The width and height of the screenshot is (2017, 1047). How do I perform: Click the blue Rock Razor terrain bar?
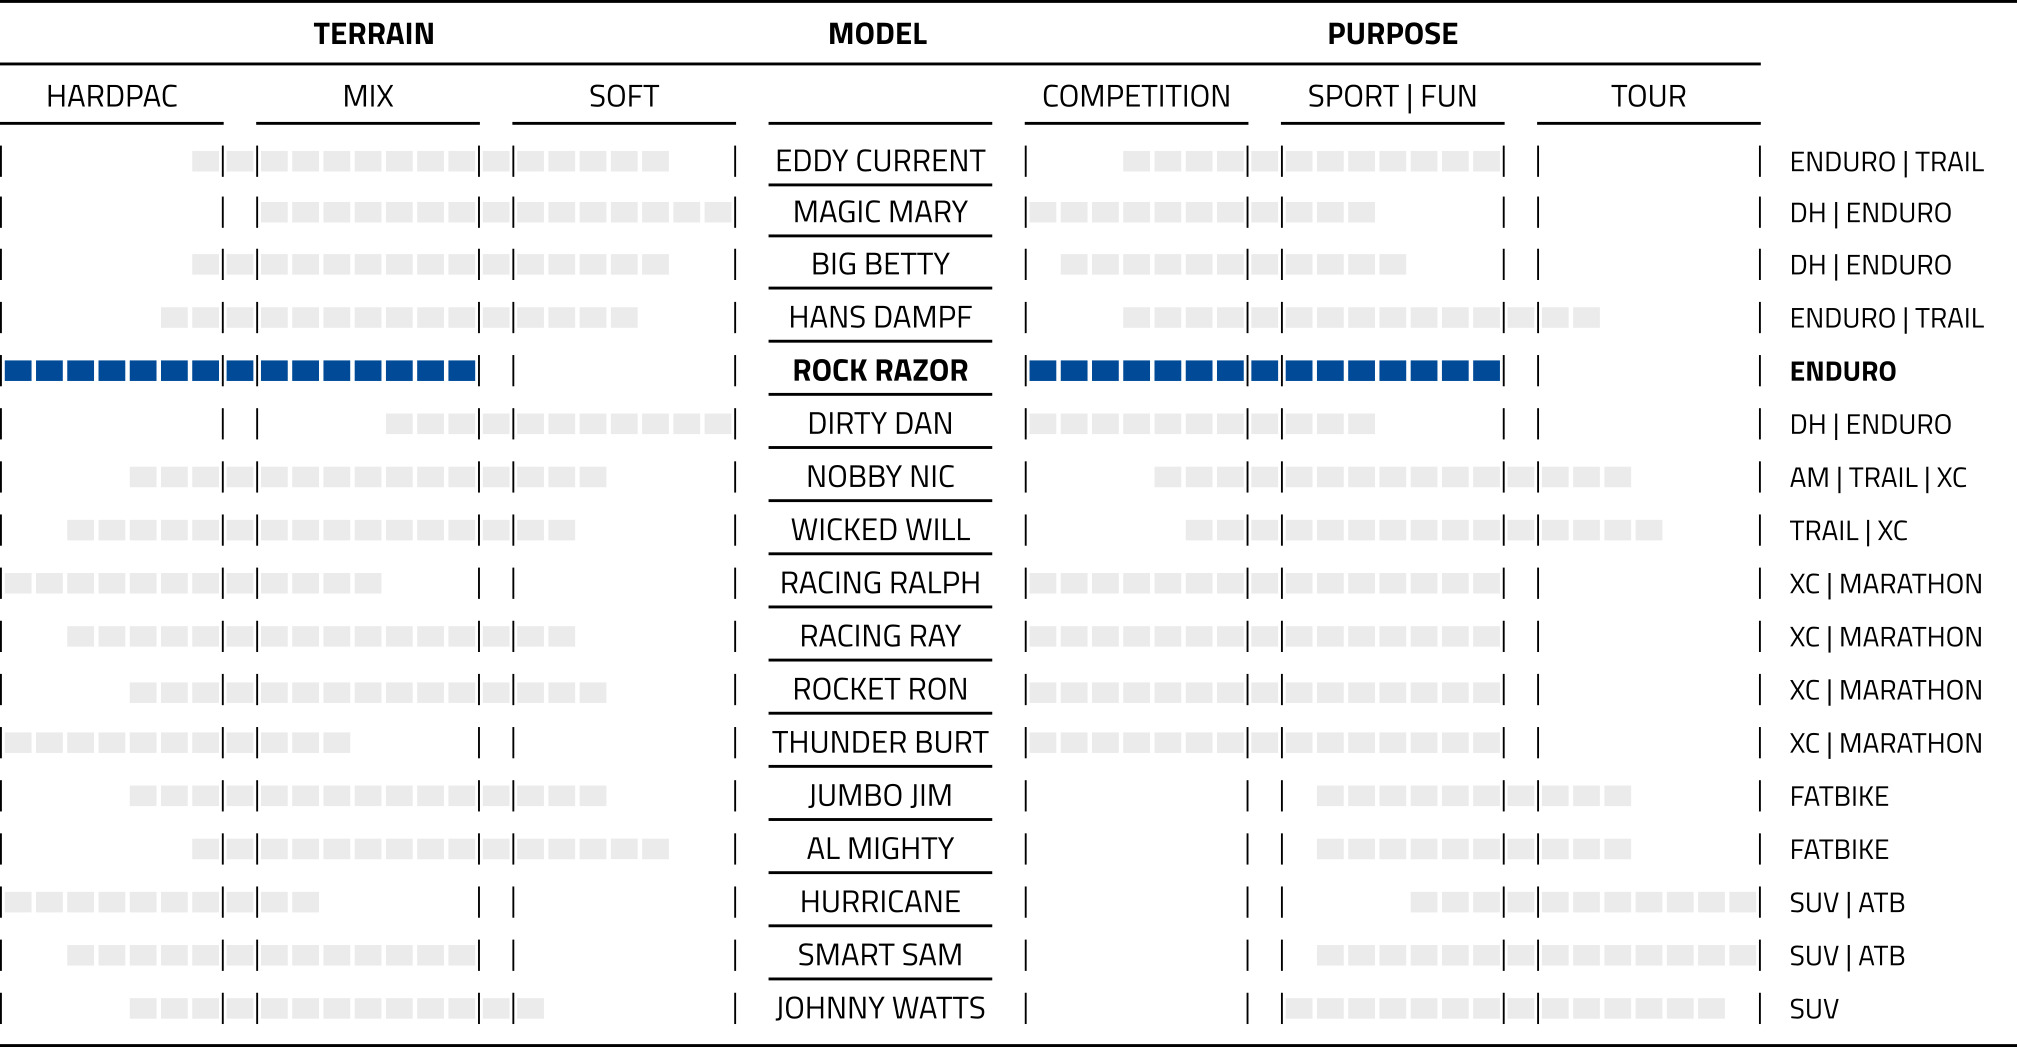pos(240,371)
